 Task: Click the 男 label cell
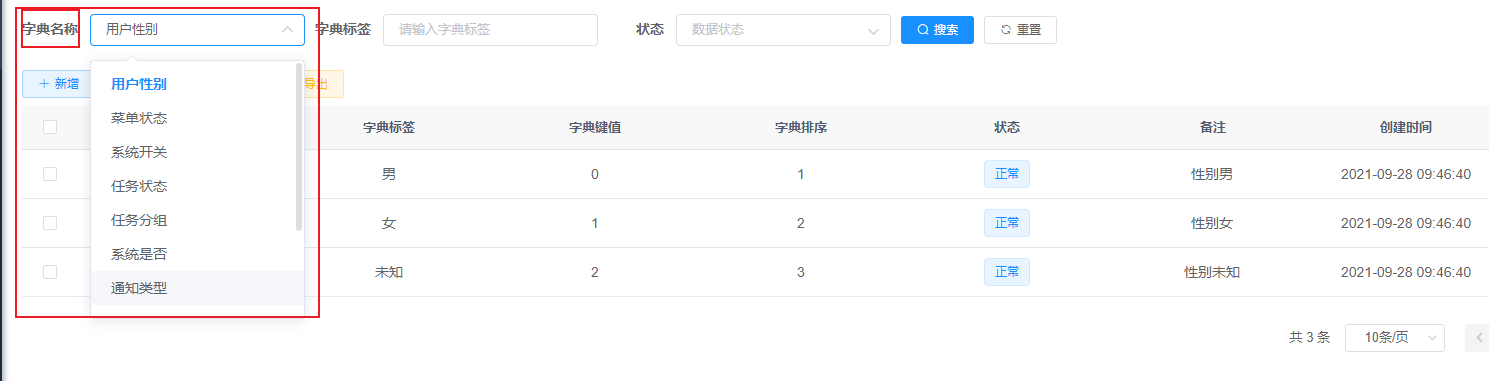[x=389, y=174]
